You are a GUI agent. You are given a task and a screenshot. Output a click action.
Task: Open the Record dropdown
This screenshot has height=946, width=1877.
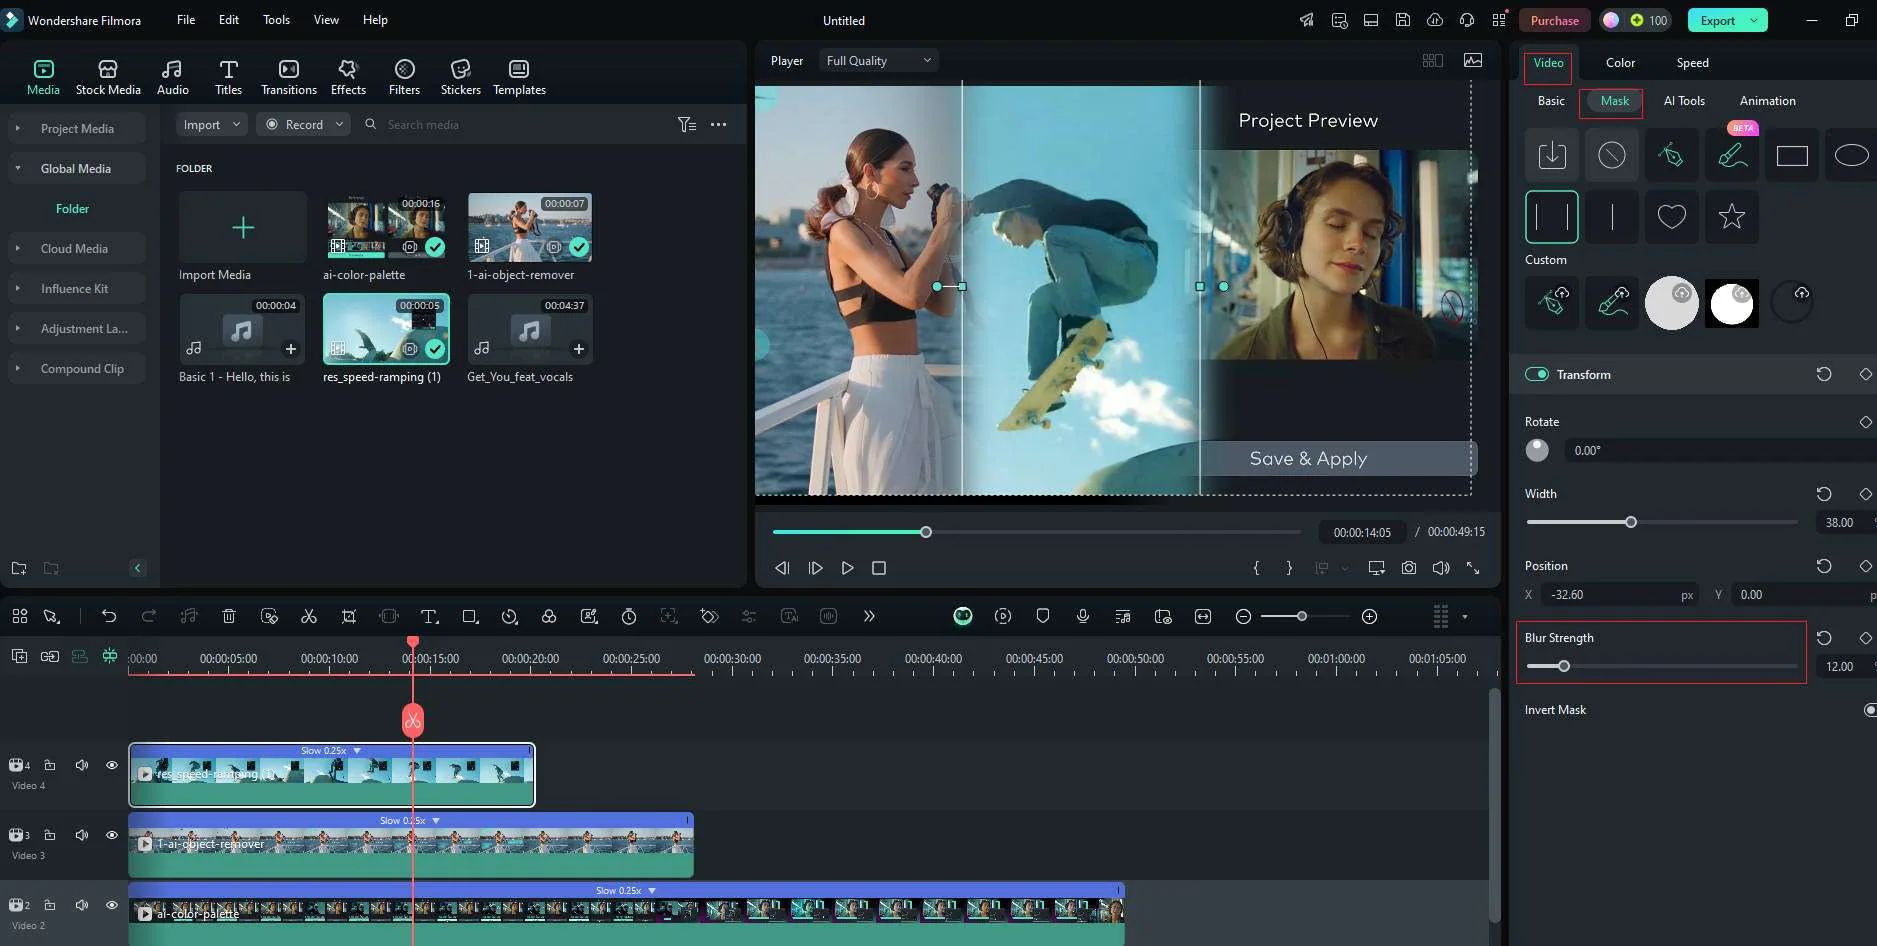[303, 125]
